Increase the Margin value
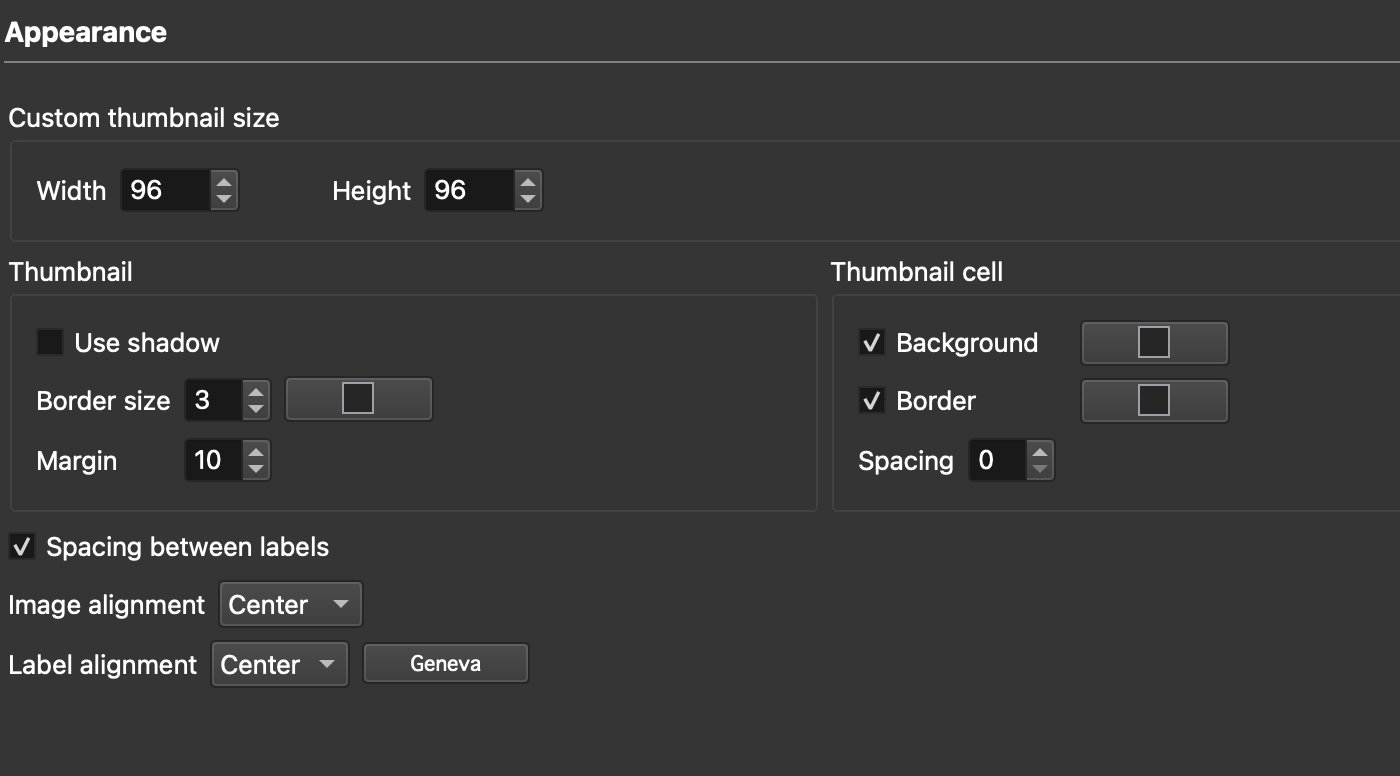1400x776 pixels. coord(256,451)
